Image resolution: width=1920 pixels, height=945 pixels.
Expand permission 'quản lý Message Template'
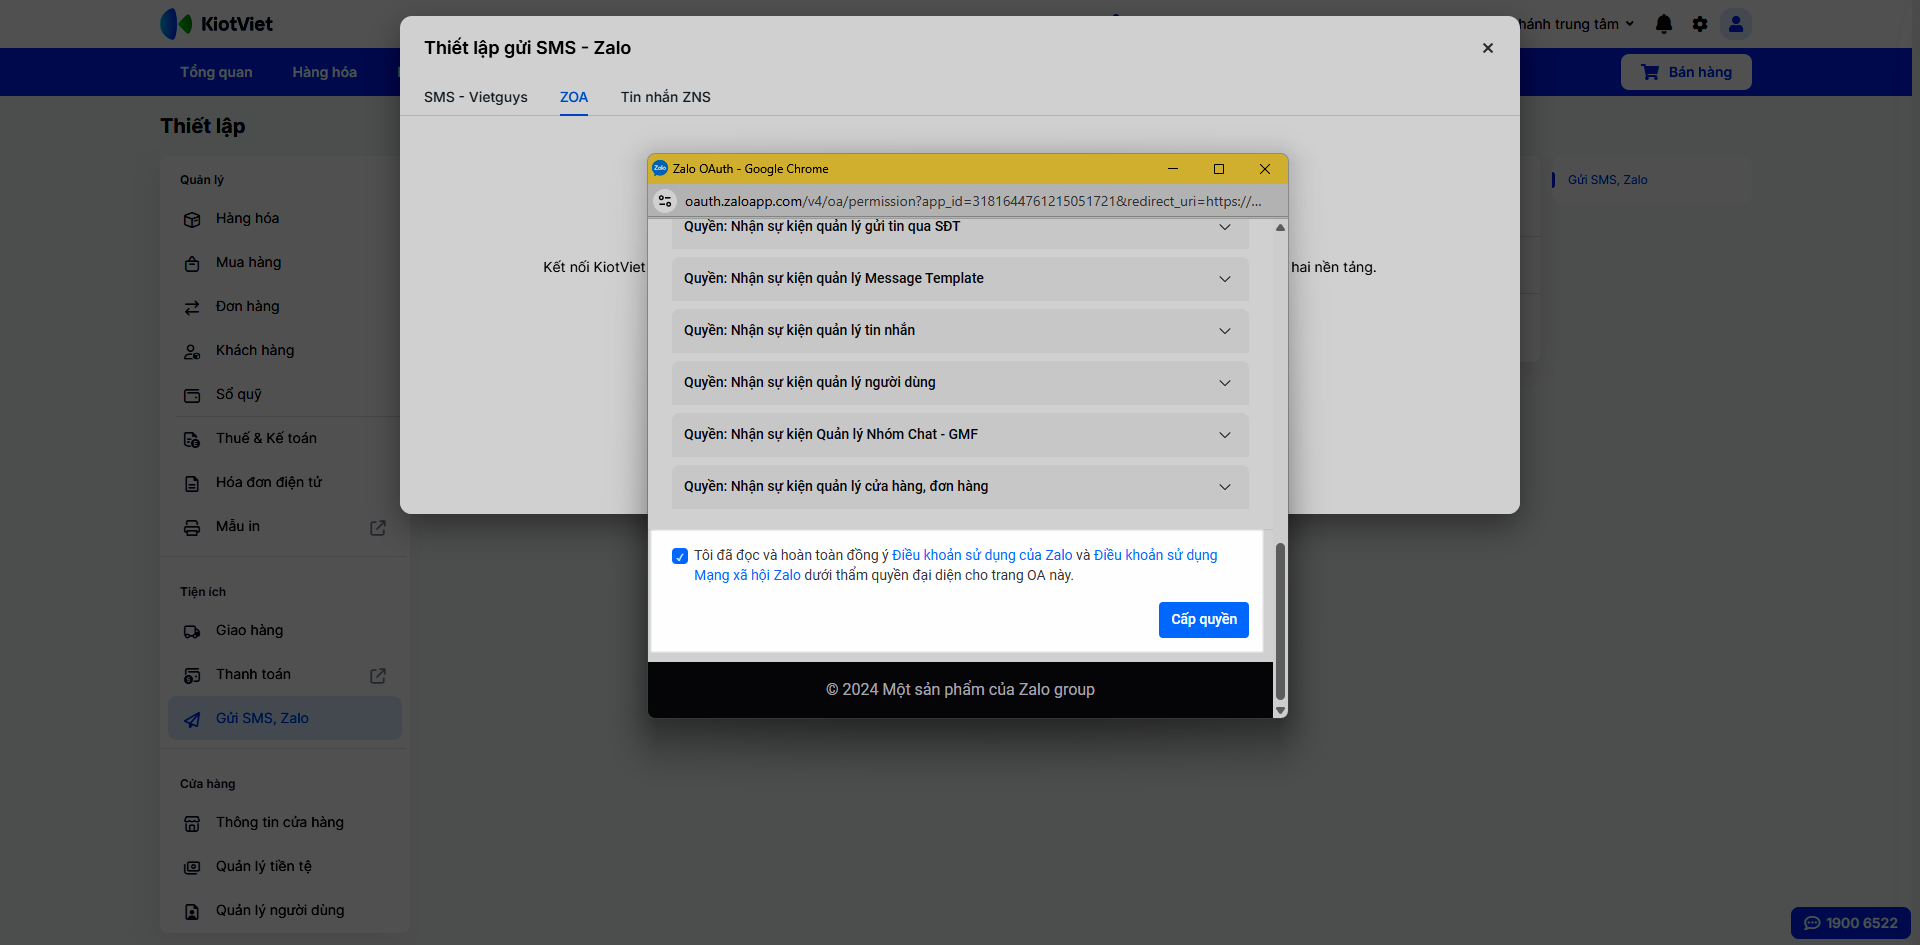pyautogui.click(x=1225, y=279)
